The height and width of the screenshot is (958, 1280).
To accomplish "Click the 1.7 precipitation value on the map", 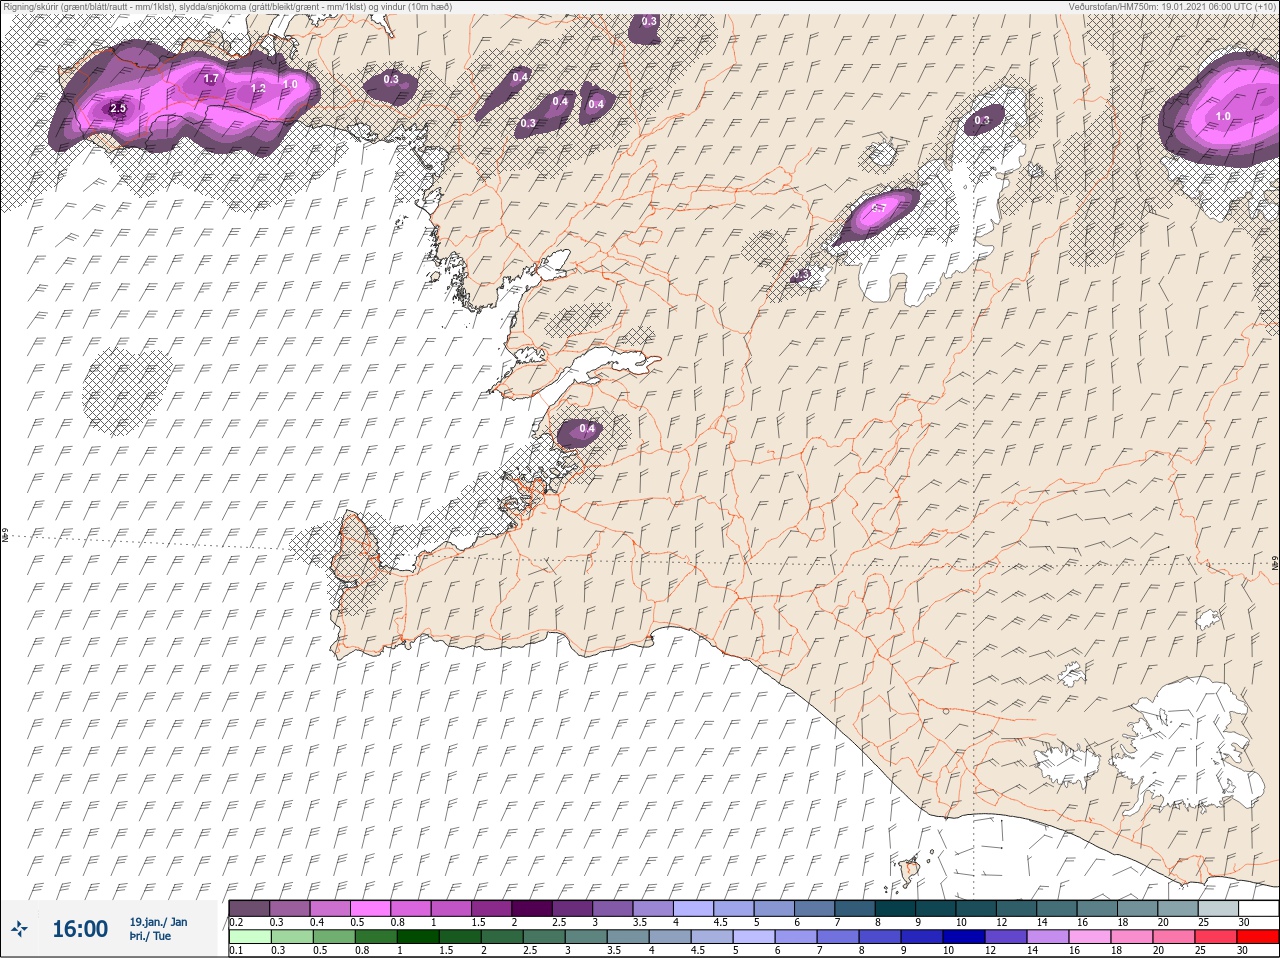I will point(211,78).
